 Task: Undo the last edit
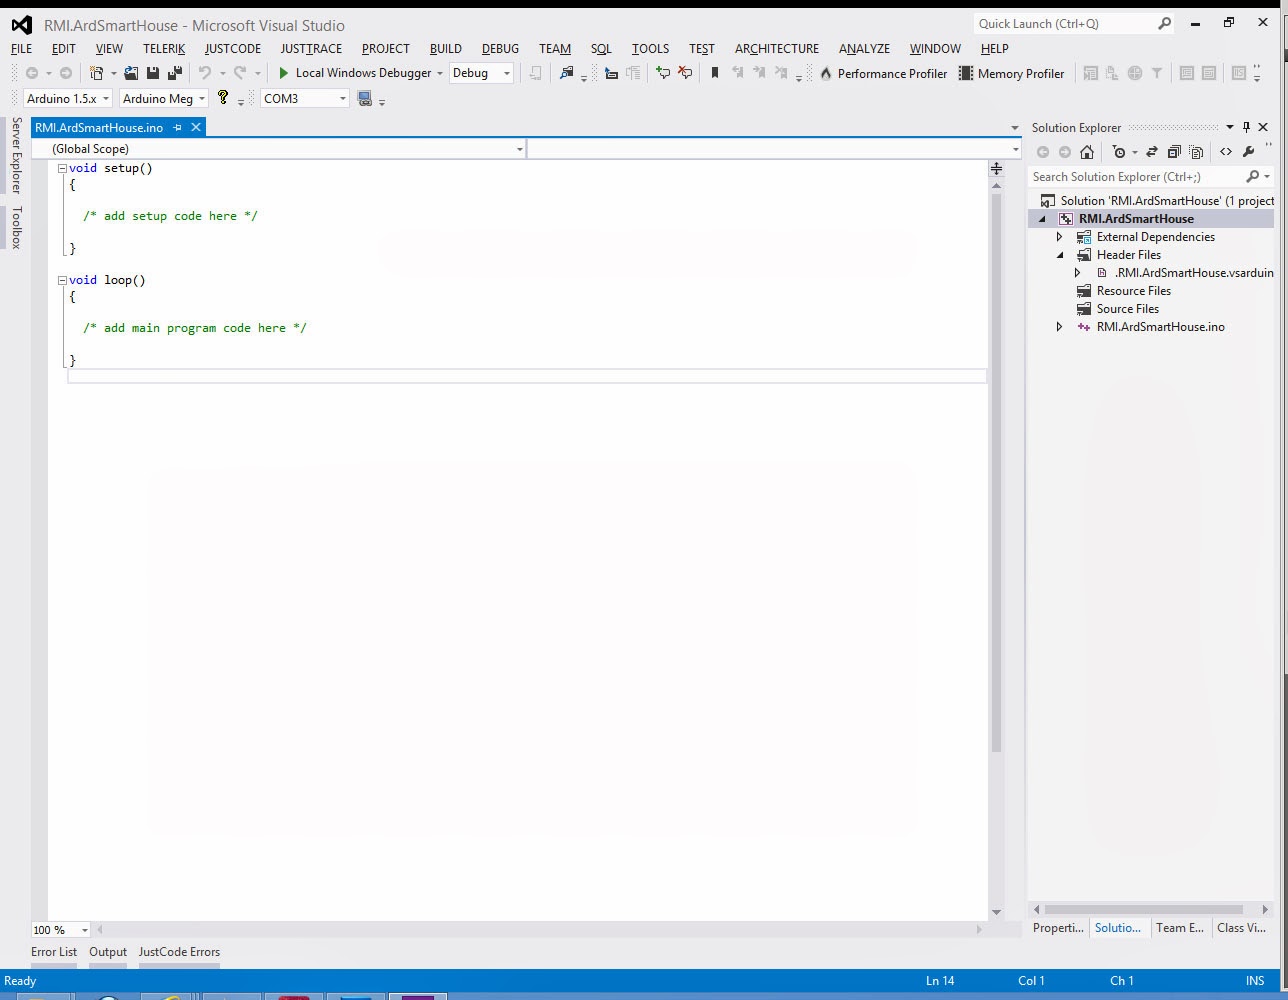[x=205, y=73]
